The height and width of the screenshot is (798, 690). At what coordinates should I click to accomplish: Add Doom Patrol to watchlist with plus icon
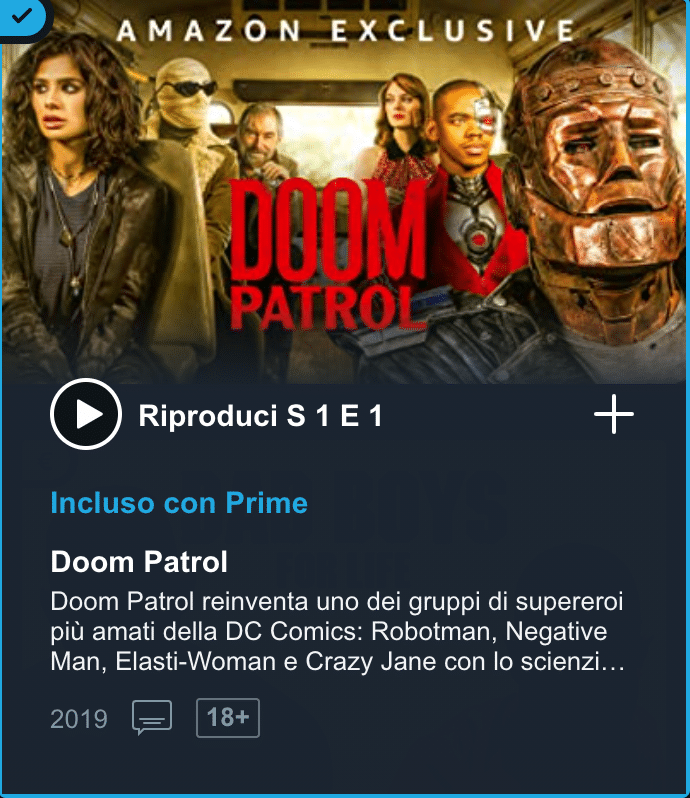point(614,414)
